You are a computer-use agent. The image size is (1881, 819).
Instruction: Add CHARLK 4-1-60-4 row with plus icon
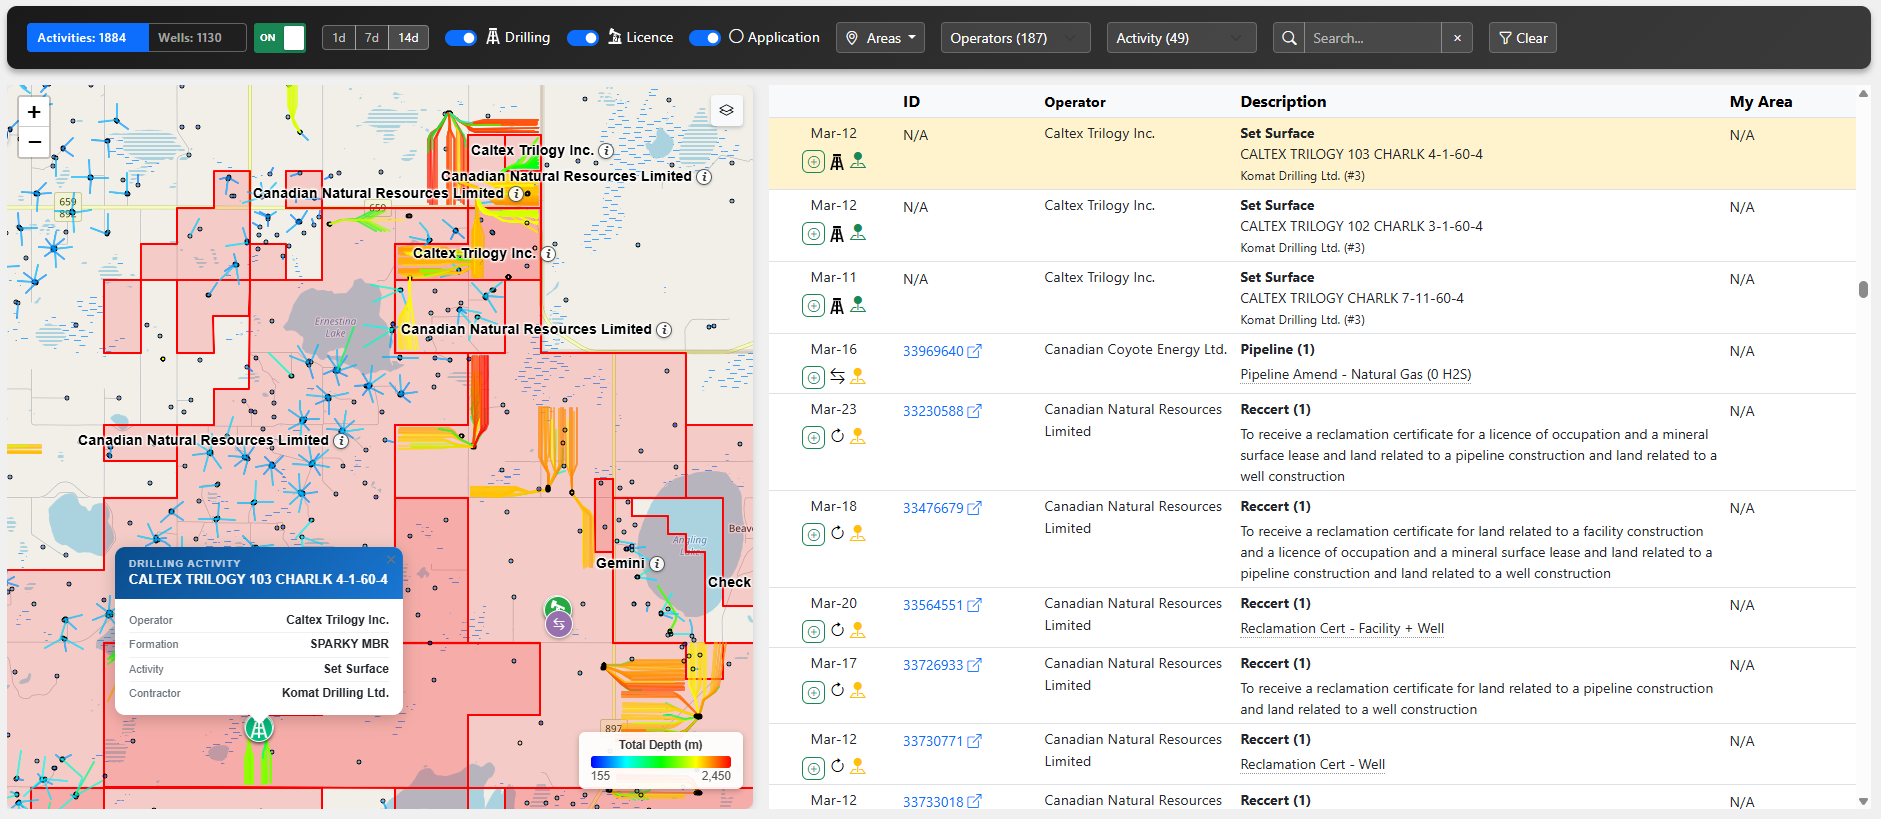pyautogui.click(x=814, y=162)
